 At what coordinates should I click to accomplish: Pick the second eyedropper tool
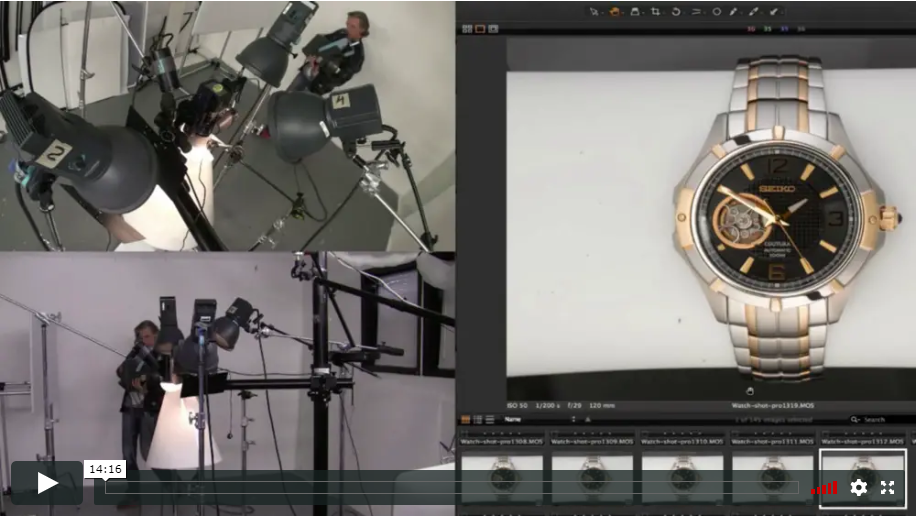(754, 12)
